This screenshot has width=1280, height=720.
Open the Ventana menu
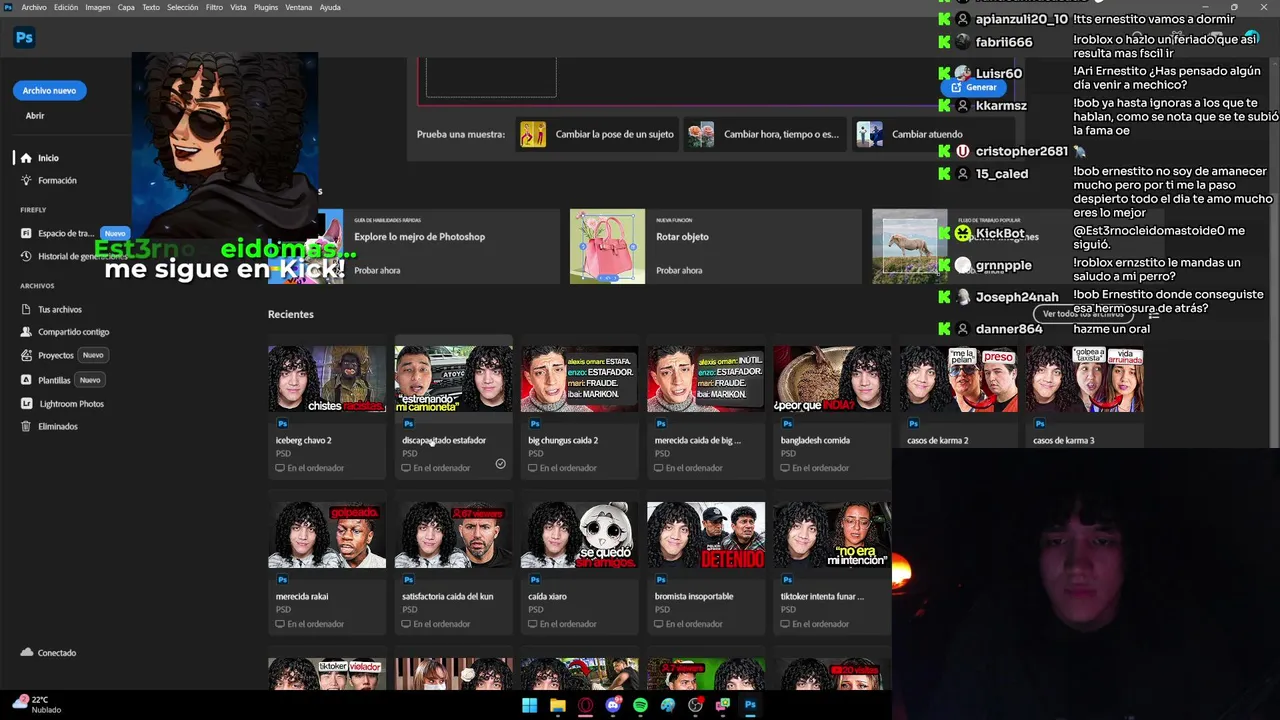tap(298, 7)
